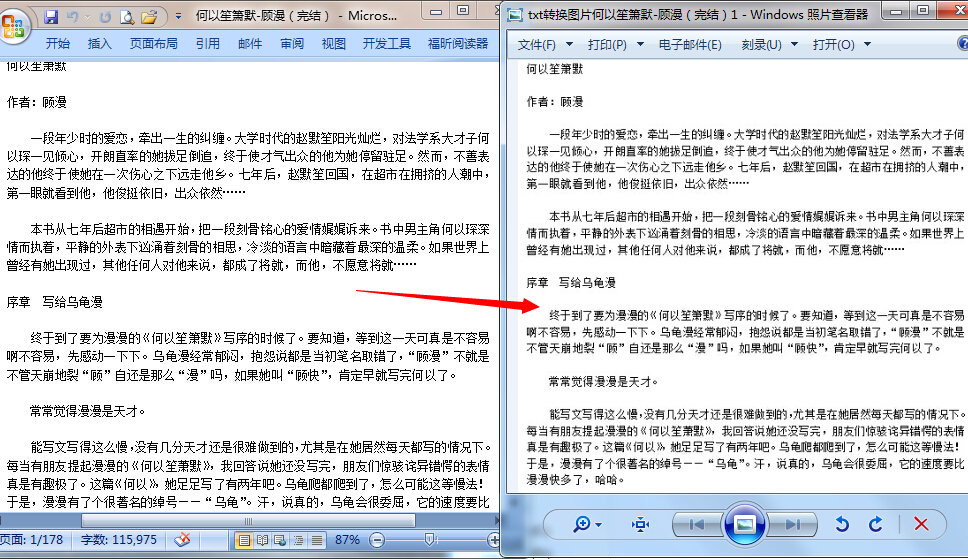Click the zoom slider thumb in Word
This screenshot has width=968, height=559.
click(x=430, y=540)
